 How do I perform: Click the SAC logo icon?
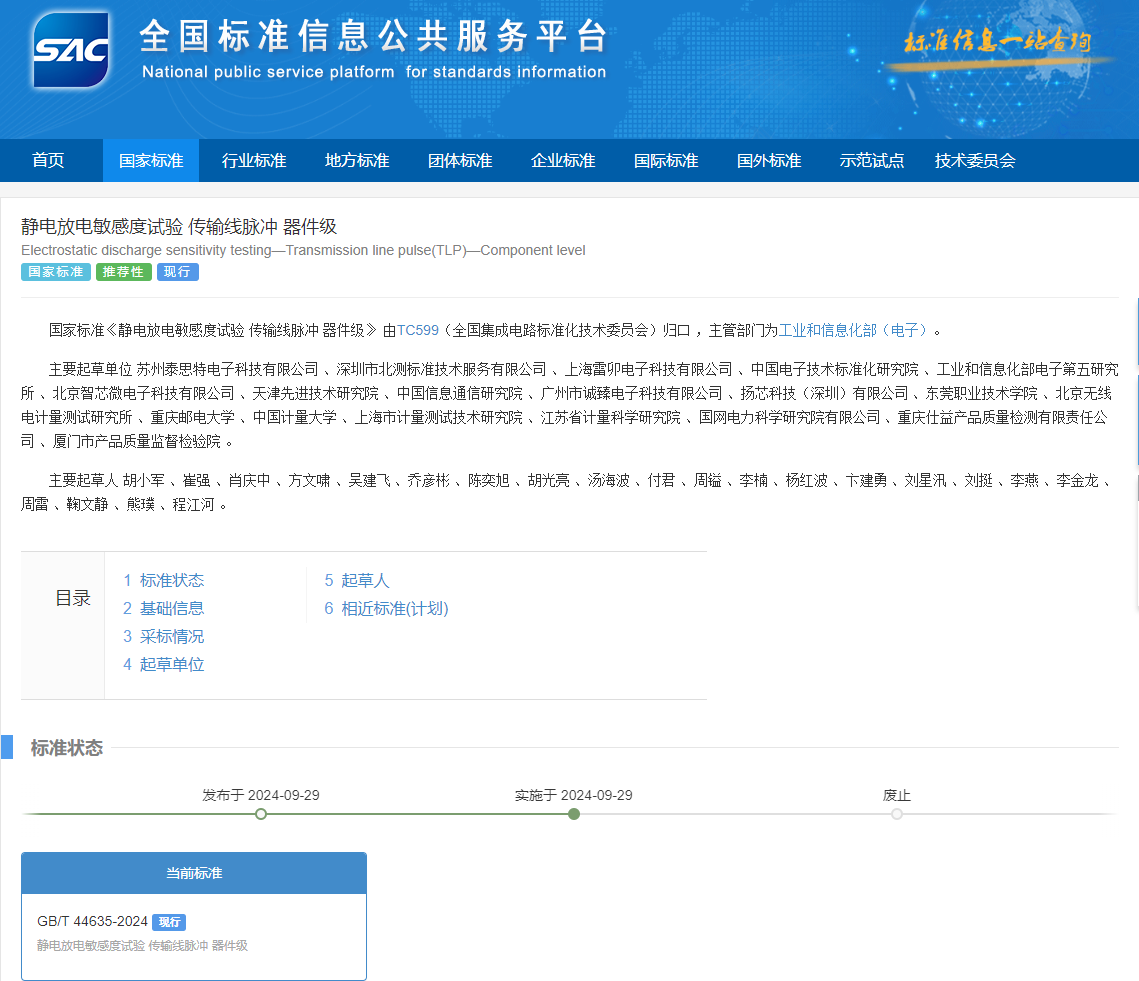pyautogui.click(x=71, y=50)
